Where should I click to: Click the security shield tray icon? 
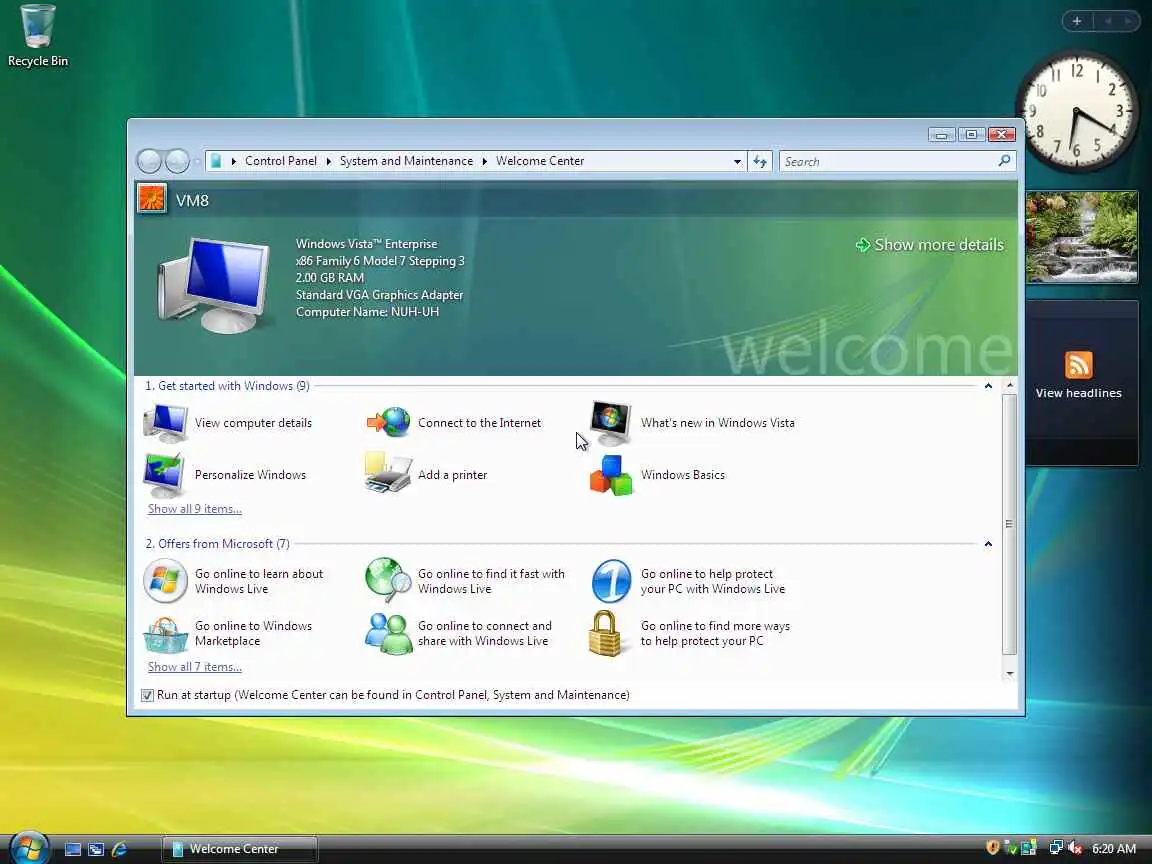pos(993,848)
